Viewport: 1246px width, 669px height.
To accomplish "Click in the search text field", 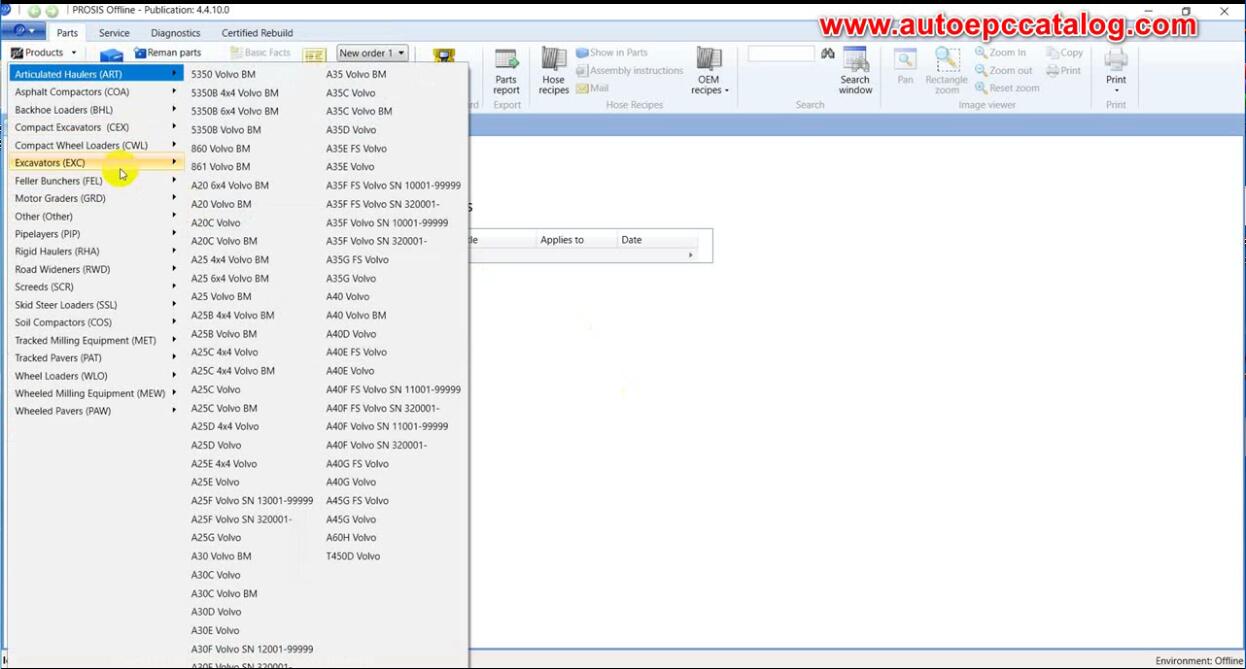I will tap(781, 54).
